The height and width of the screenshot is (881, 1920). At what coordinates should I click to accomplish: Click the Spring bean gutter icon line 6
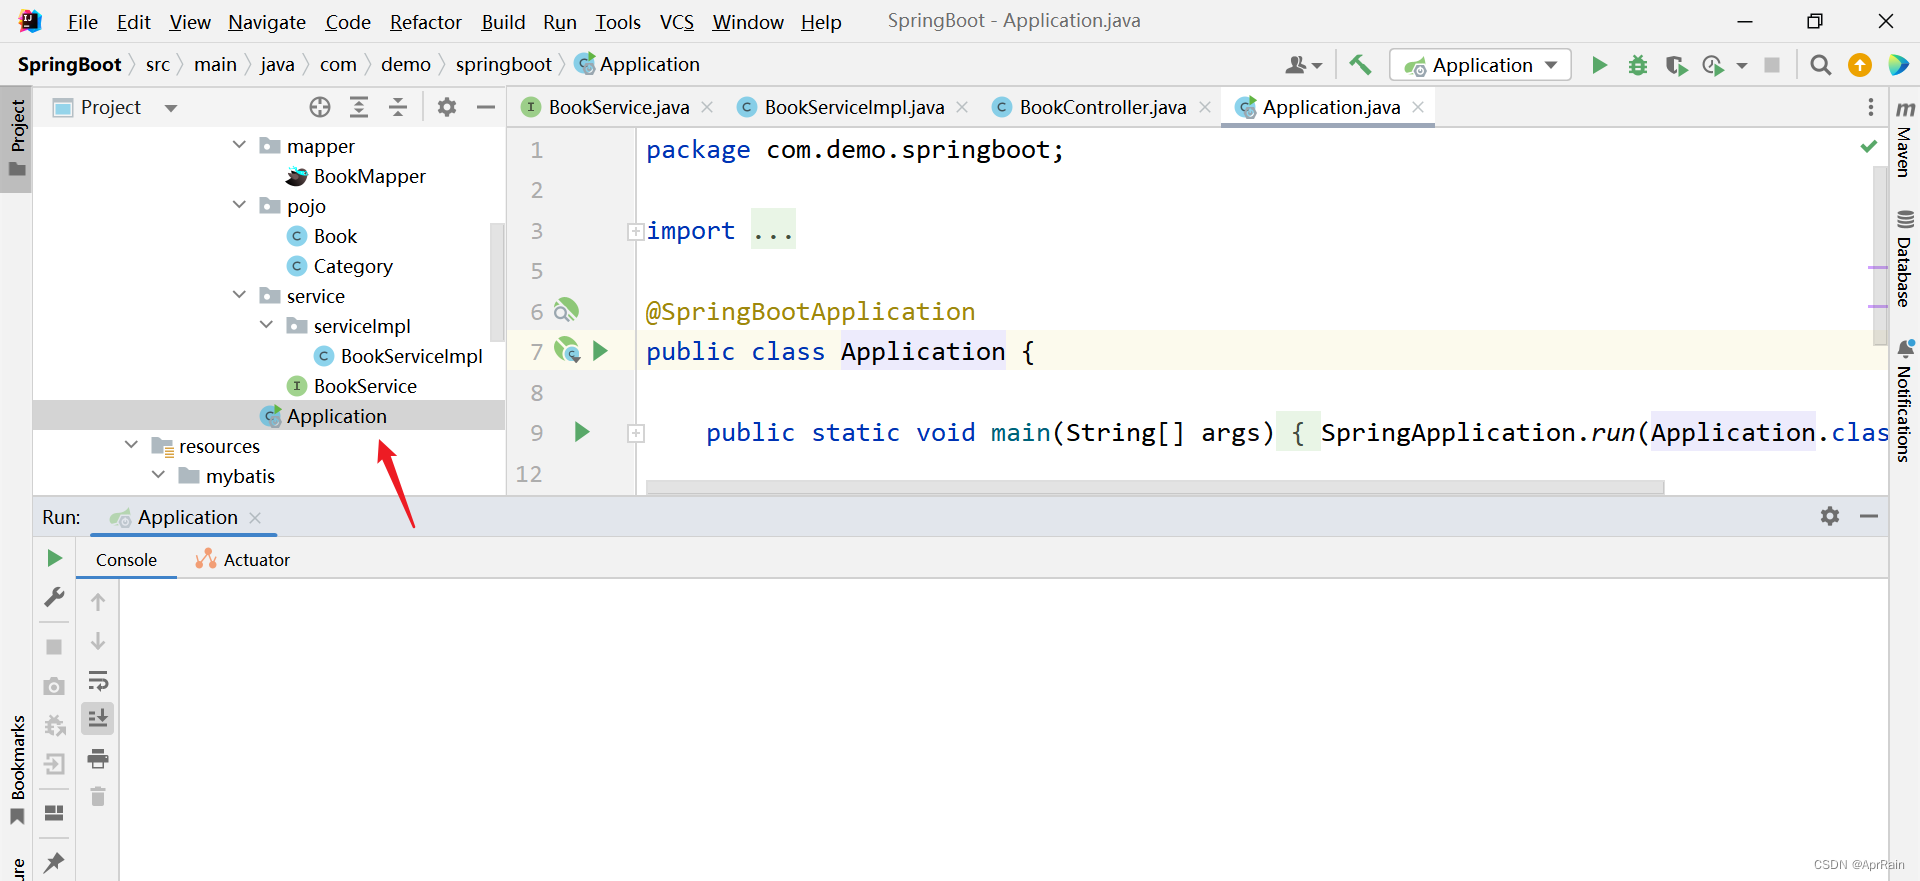[566, 310]
